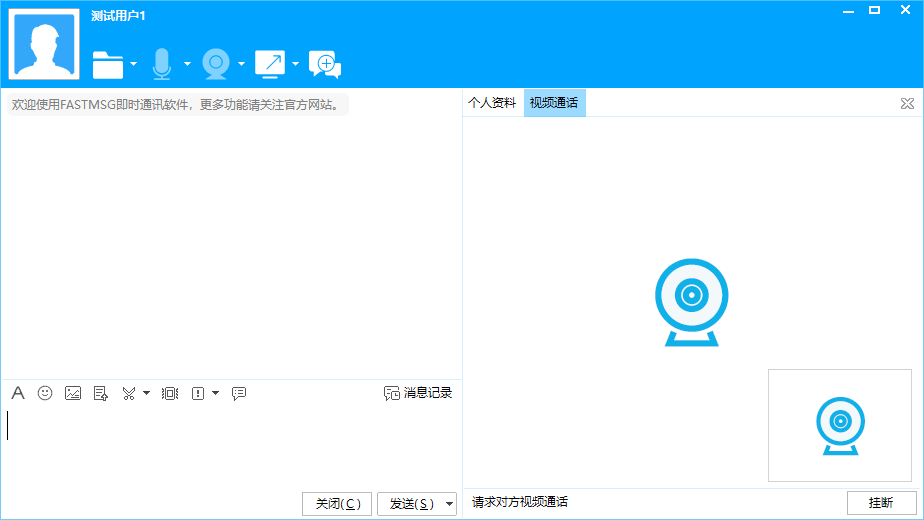Expand the screen share dropdown arrow

tap(295, 64)
